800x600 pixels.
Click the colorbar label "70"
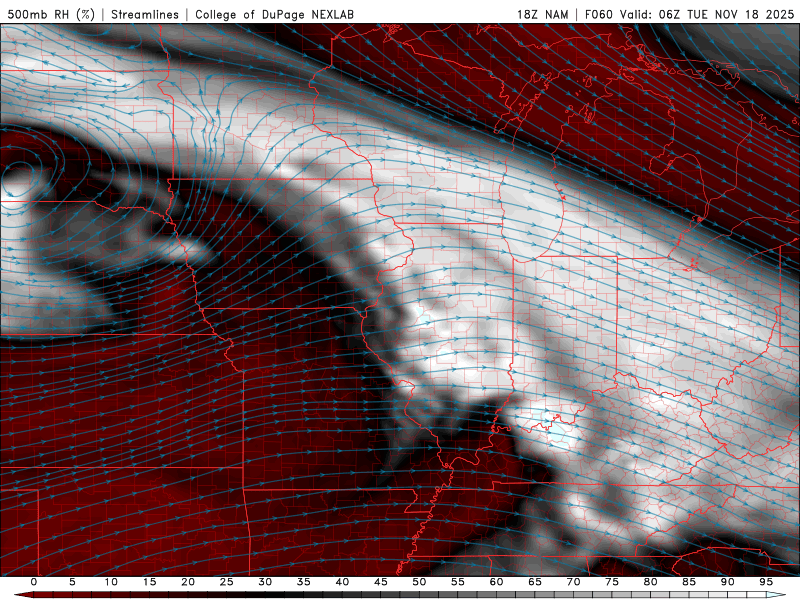click(x=573, y=582)
